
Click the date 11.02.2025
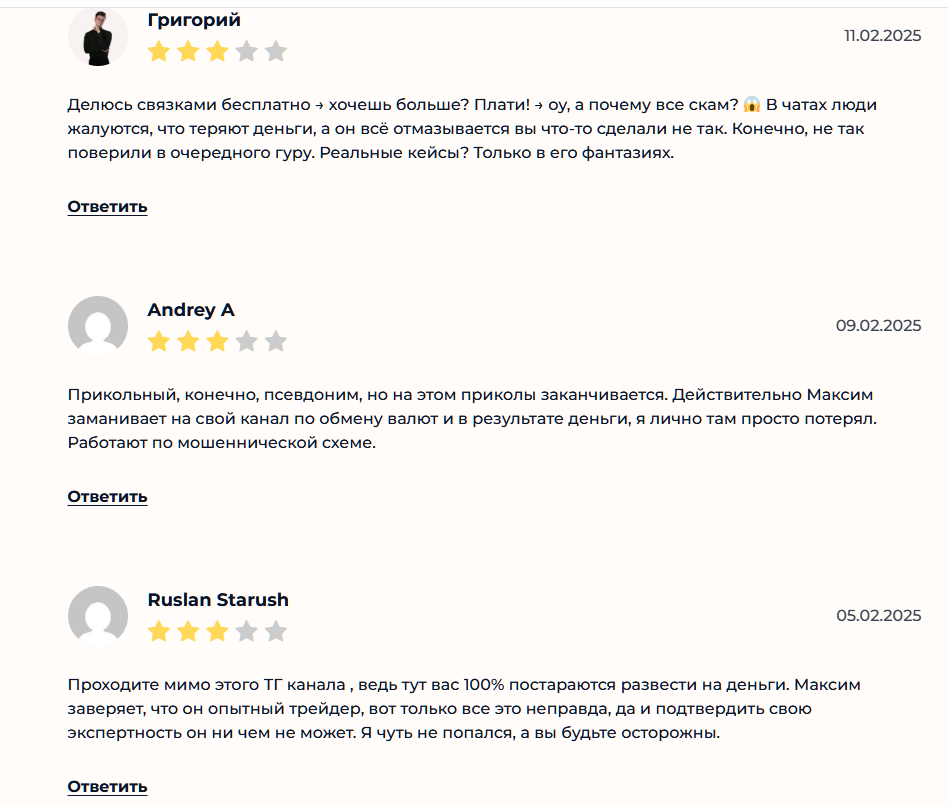[x=882, y=36]
